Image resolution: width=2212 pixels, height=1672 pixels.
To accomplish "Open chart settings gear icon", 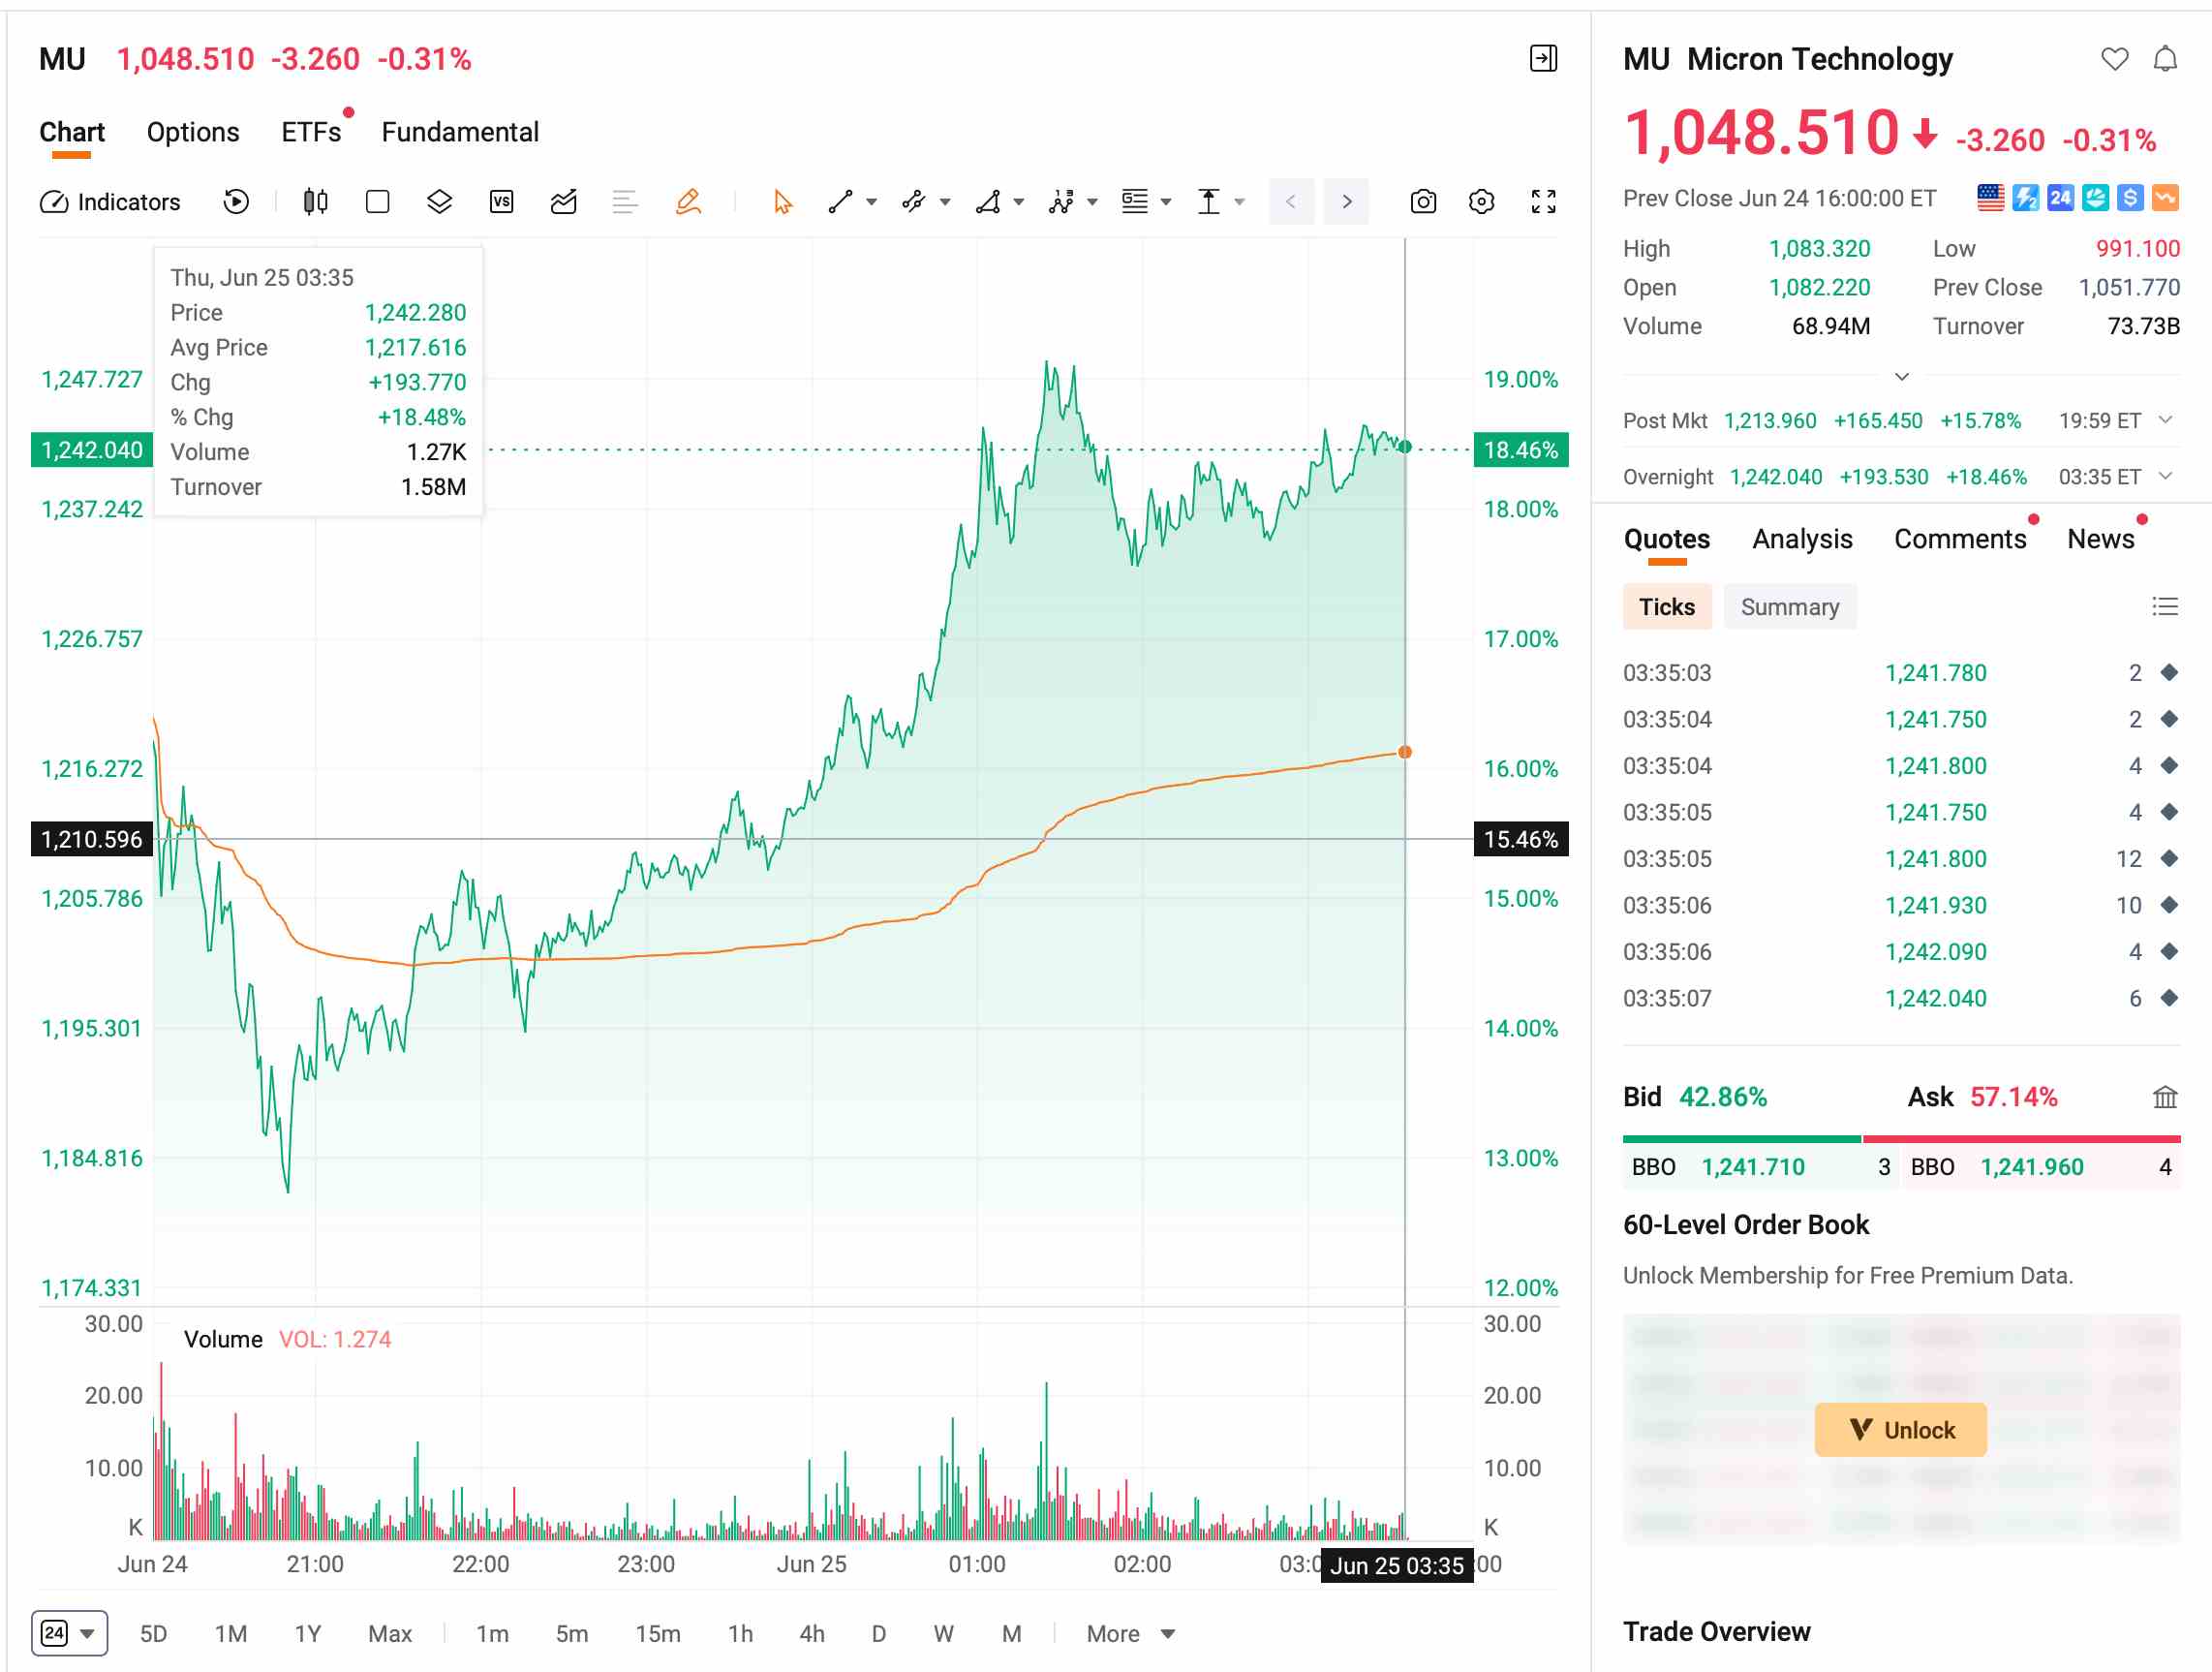I will (1481, 202).
